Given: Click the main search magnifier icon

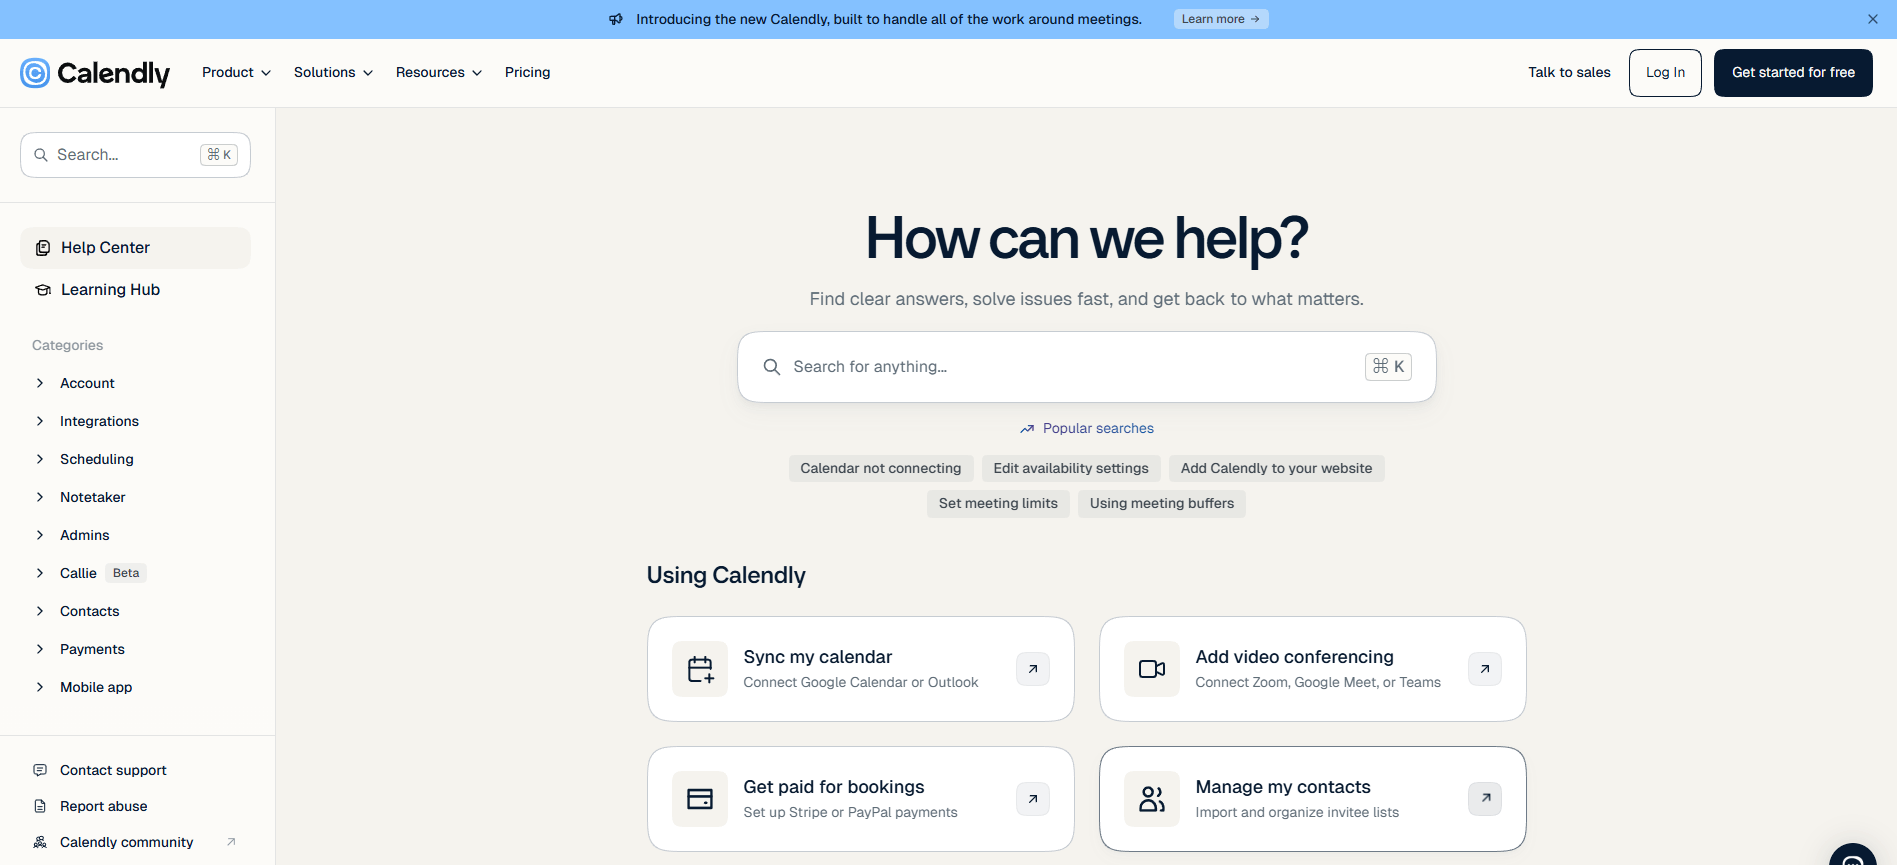Looking at the screenshot, I should (x=772, y=367).
